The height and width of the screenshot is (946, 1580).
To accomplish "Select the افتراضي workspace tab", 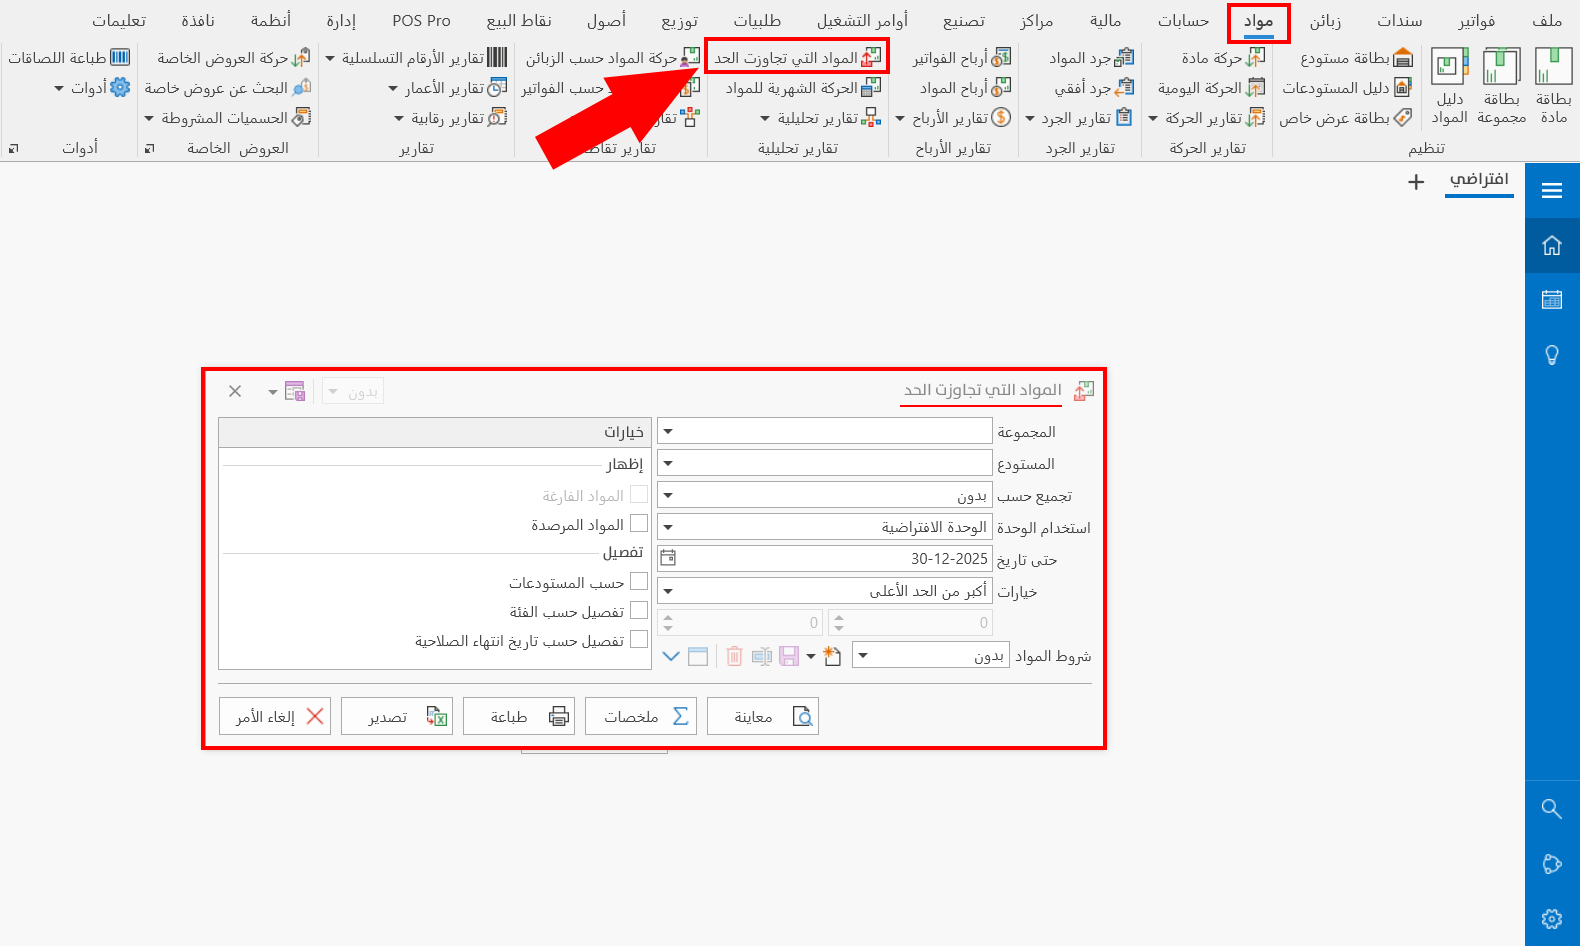I will tap(1479, 180).
